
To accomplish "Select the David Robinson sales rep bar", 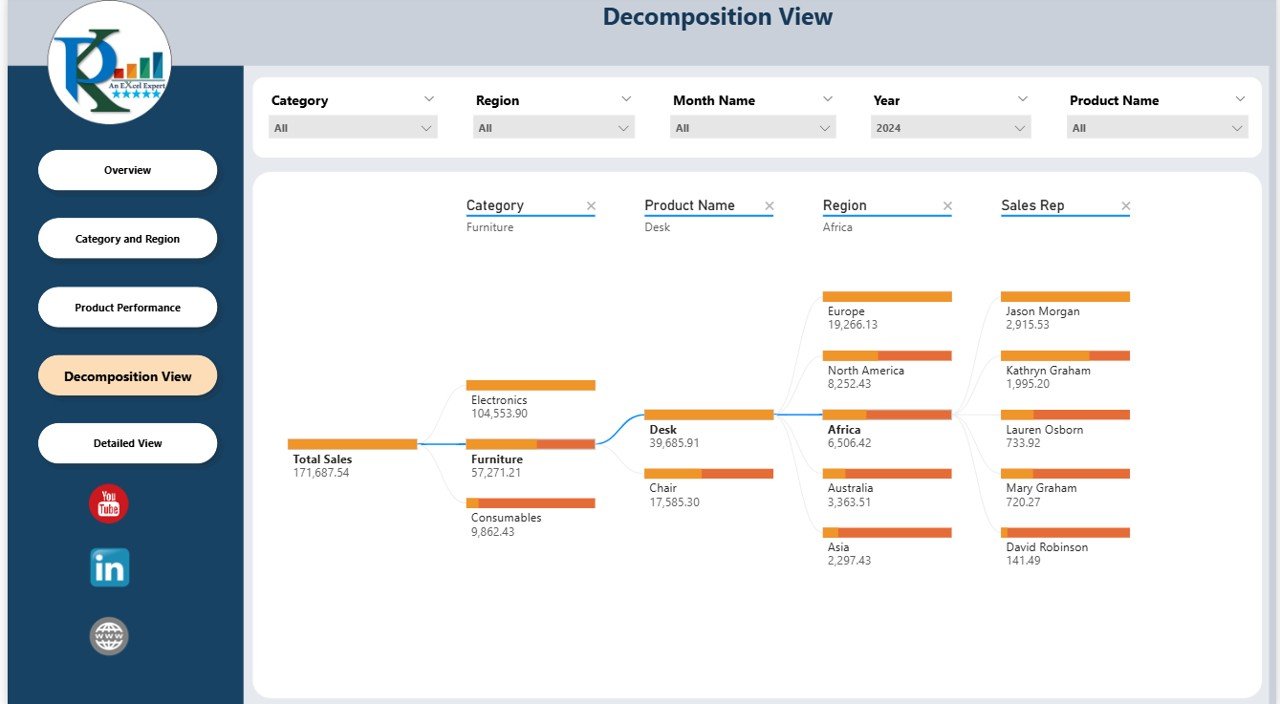I will (x=1065, y=532).
